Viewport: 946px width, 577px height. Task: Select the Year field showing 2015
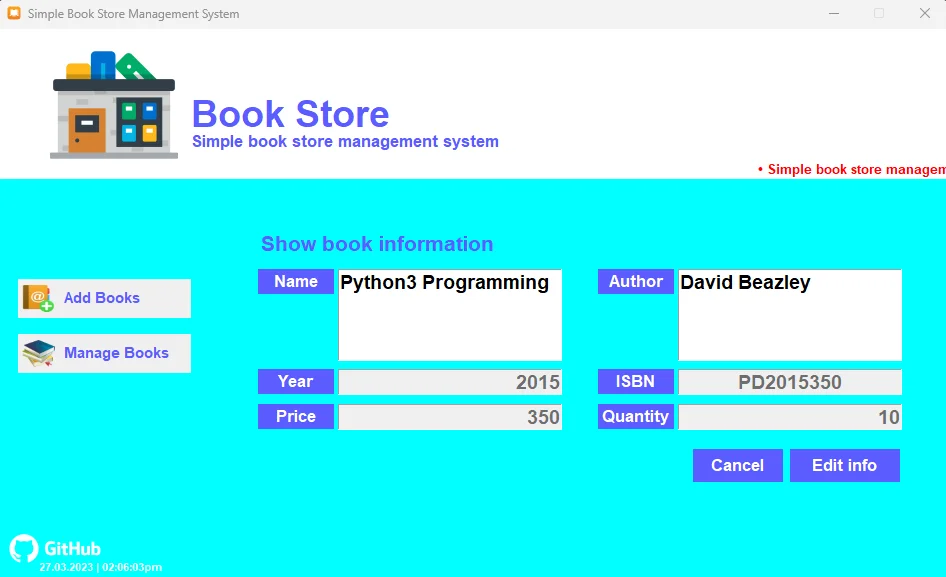pyautogui.click(x=450, y=382)
